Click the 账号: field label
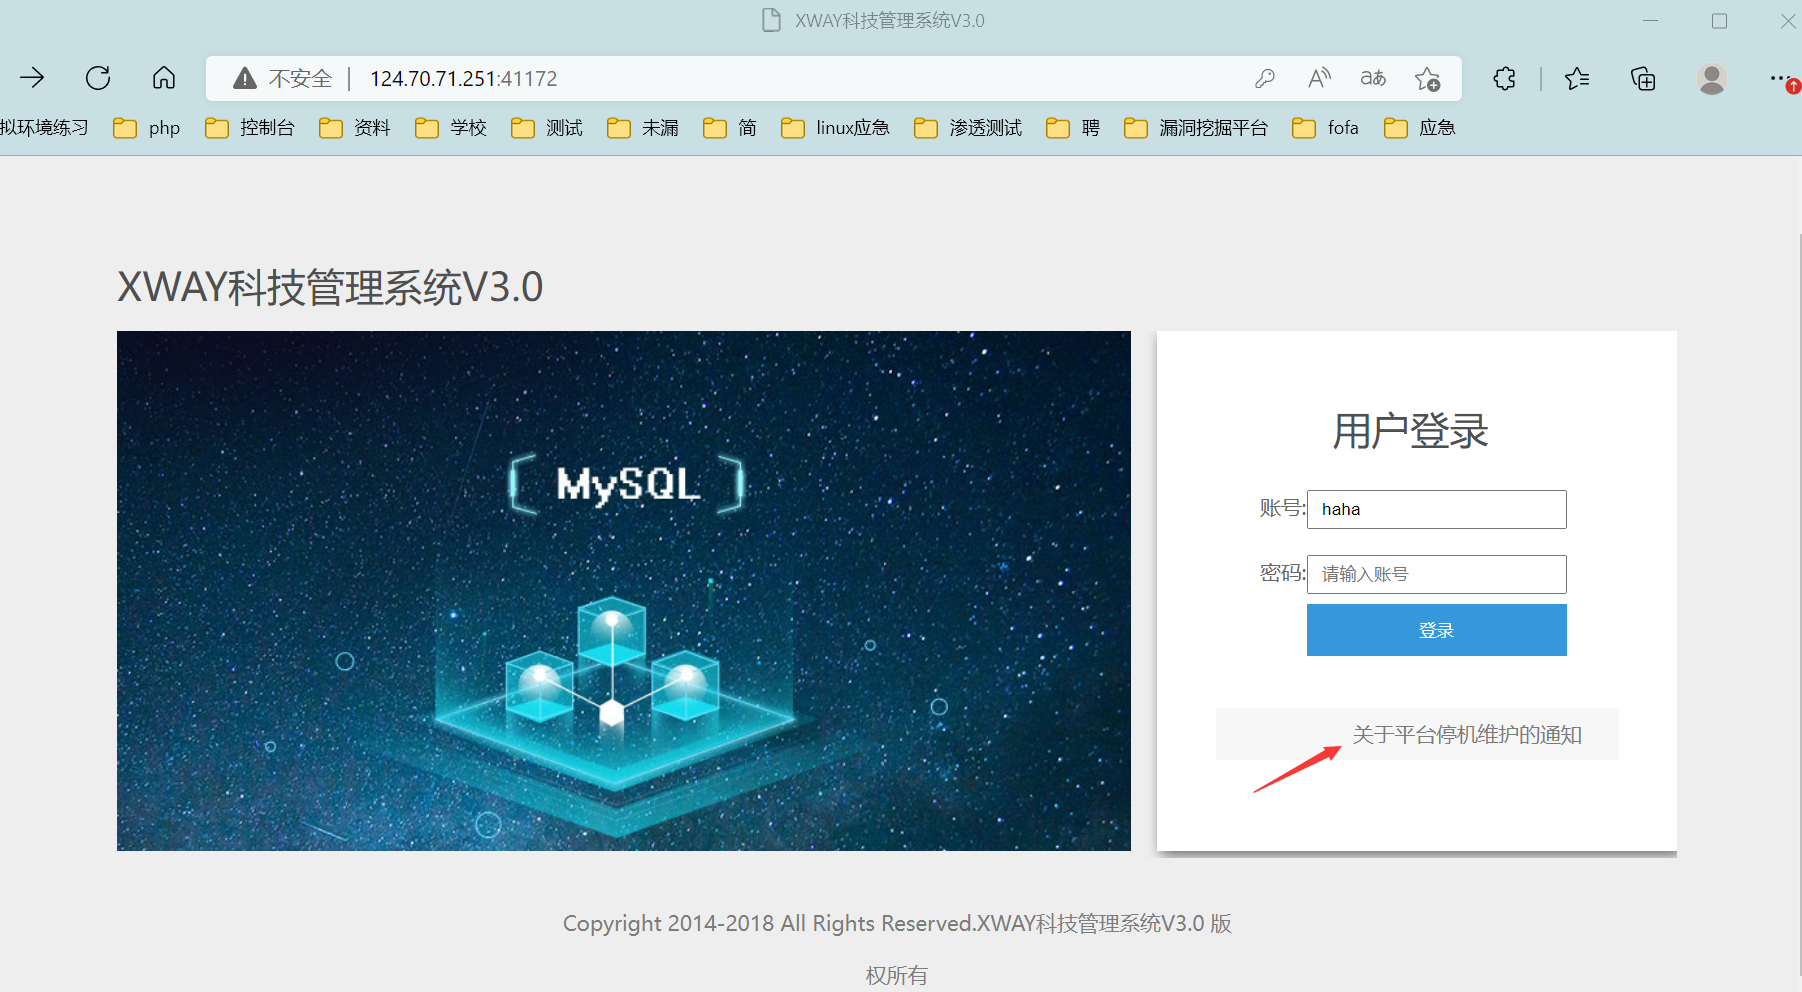 click(1282, 508)
